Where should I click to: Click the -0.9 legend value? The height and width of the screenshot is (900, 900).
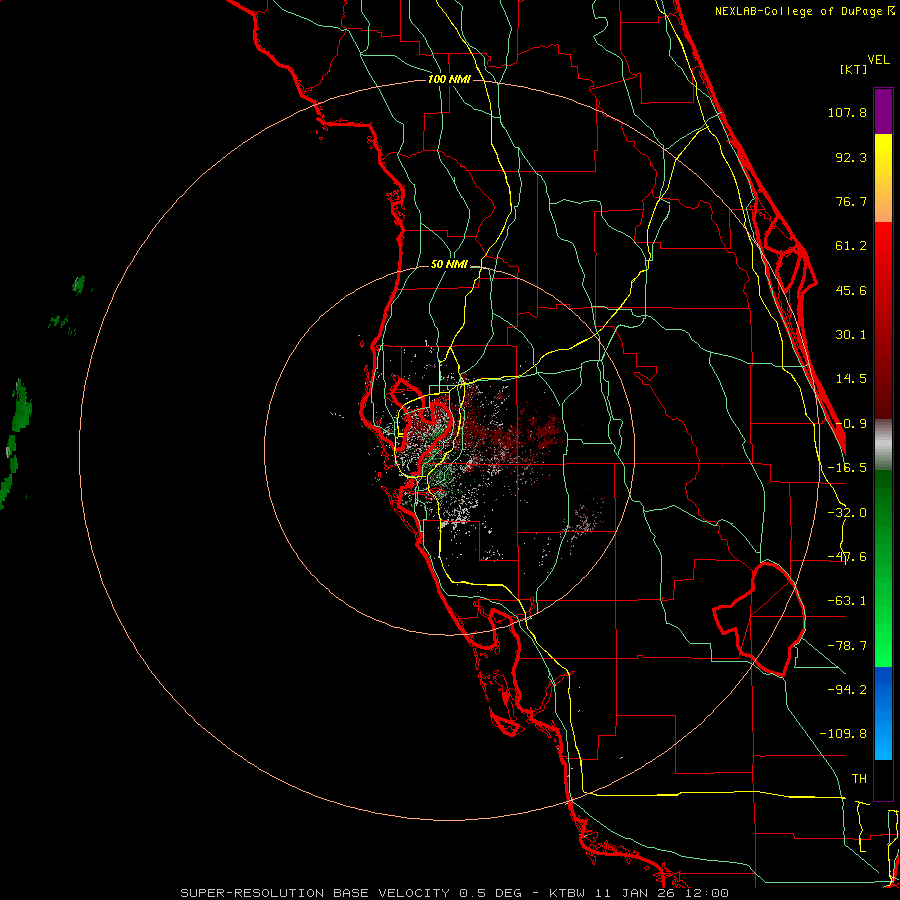pyautogui.click(x=851, y=424)
